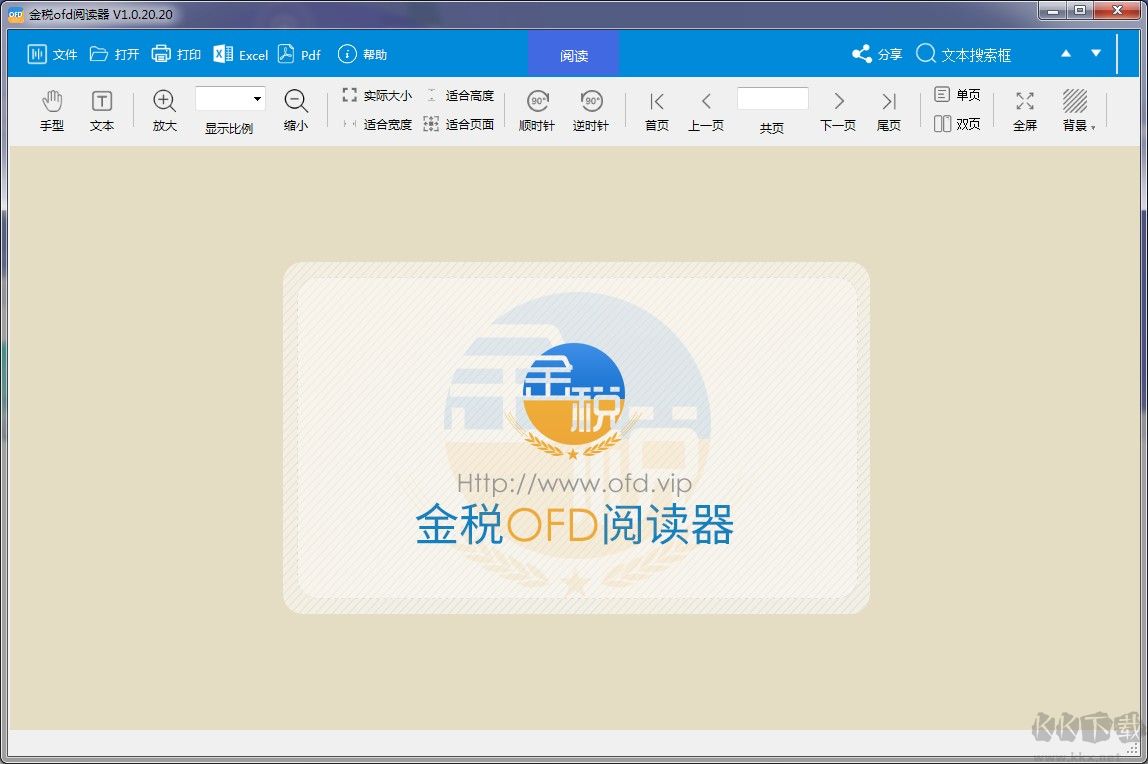The image size is (1148, 764).
Task: Expand the search options down arrow
Action: click(x=1095, y=54)
